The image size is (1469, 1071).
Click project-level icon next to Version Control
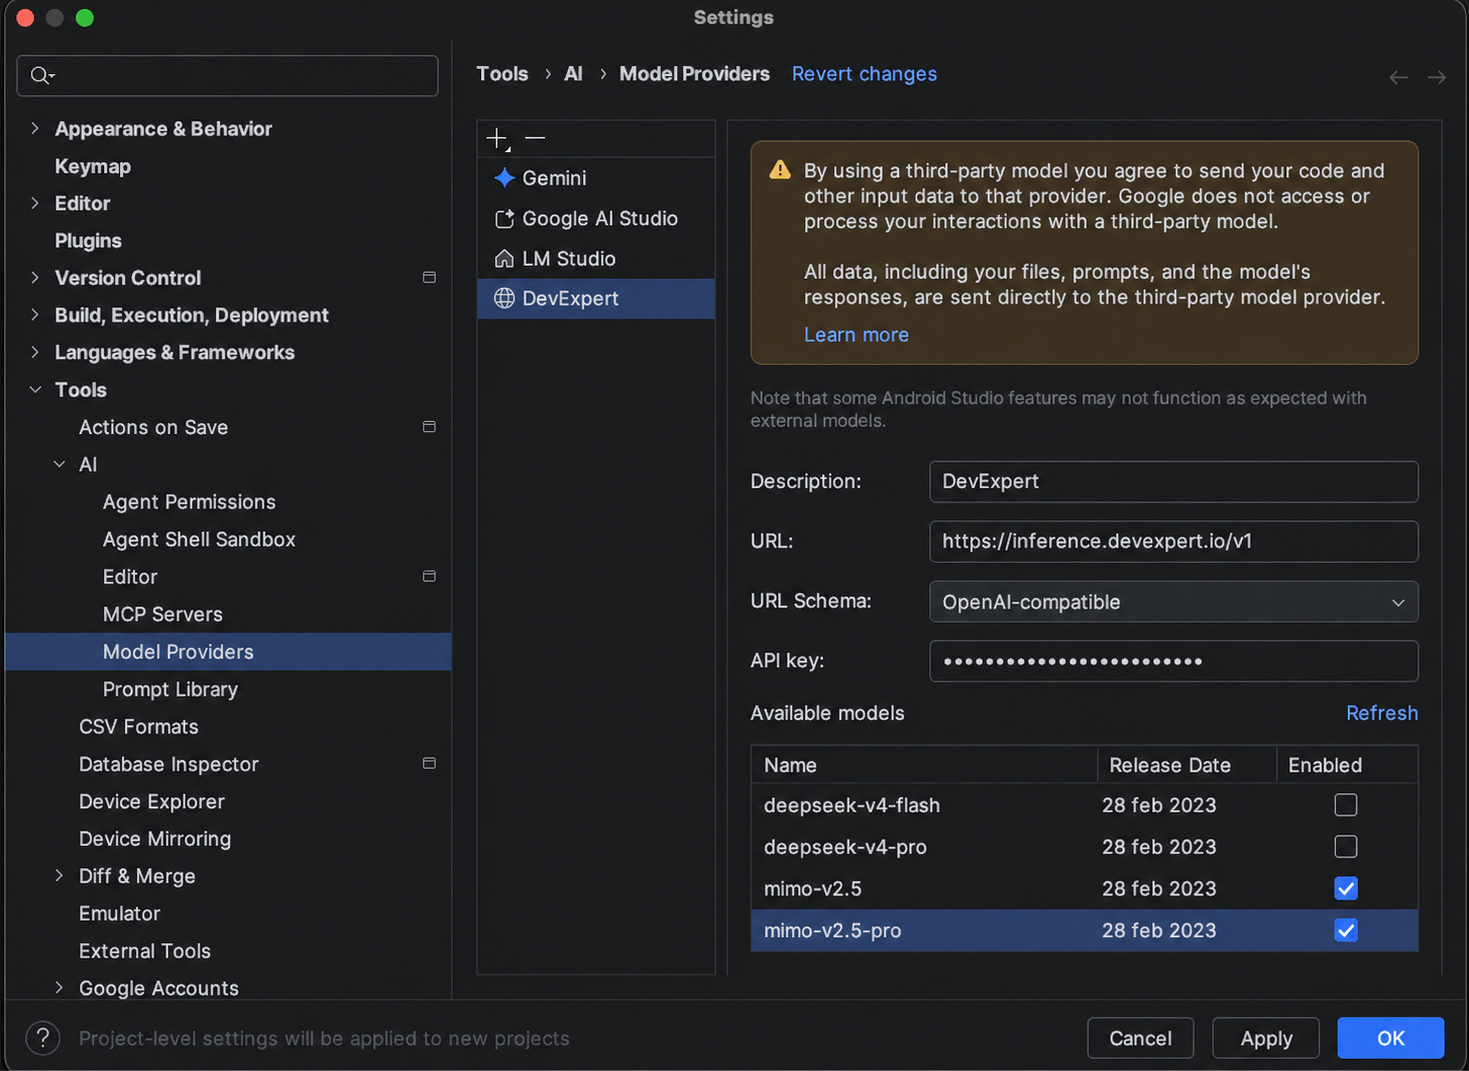click(429, 277)
